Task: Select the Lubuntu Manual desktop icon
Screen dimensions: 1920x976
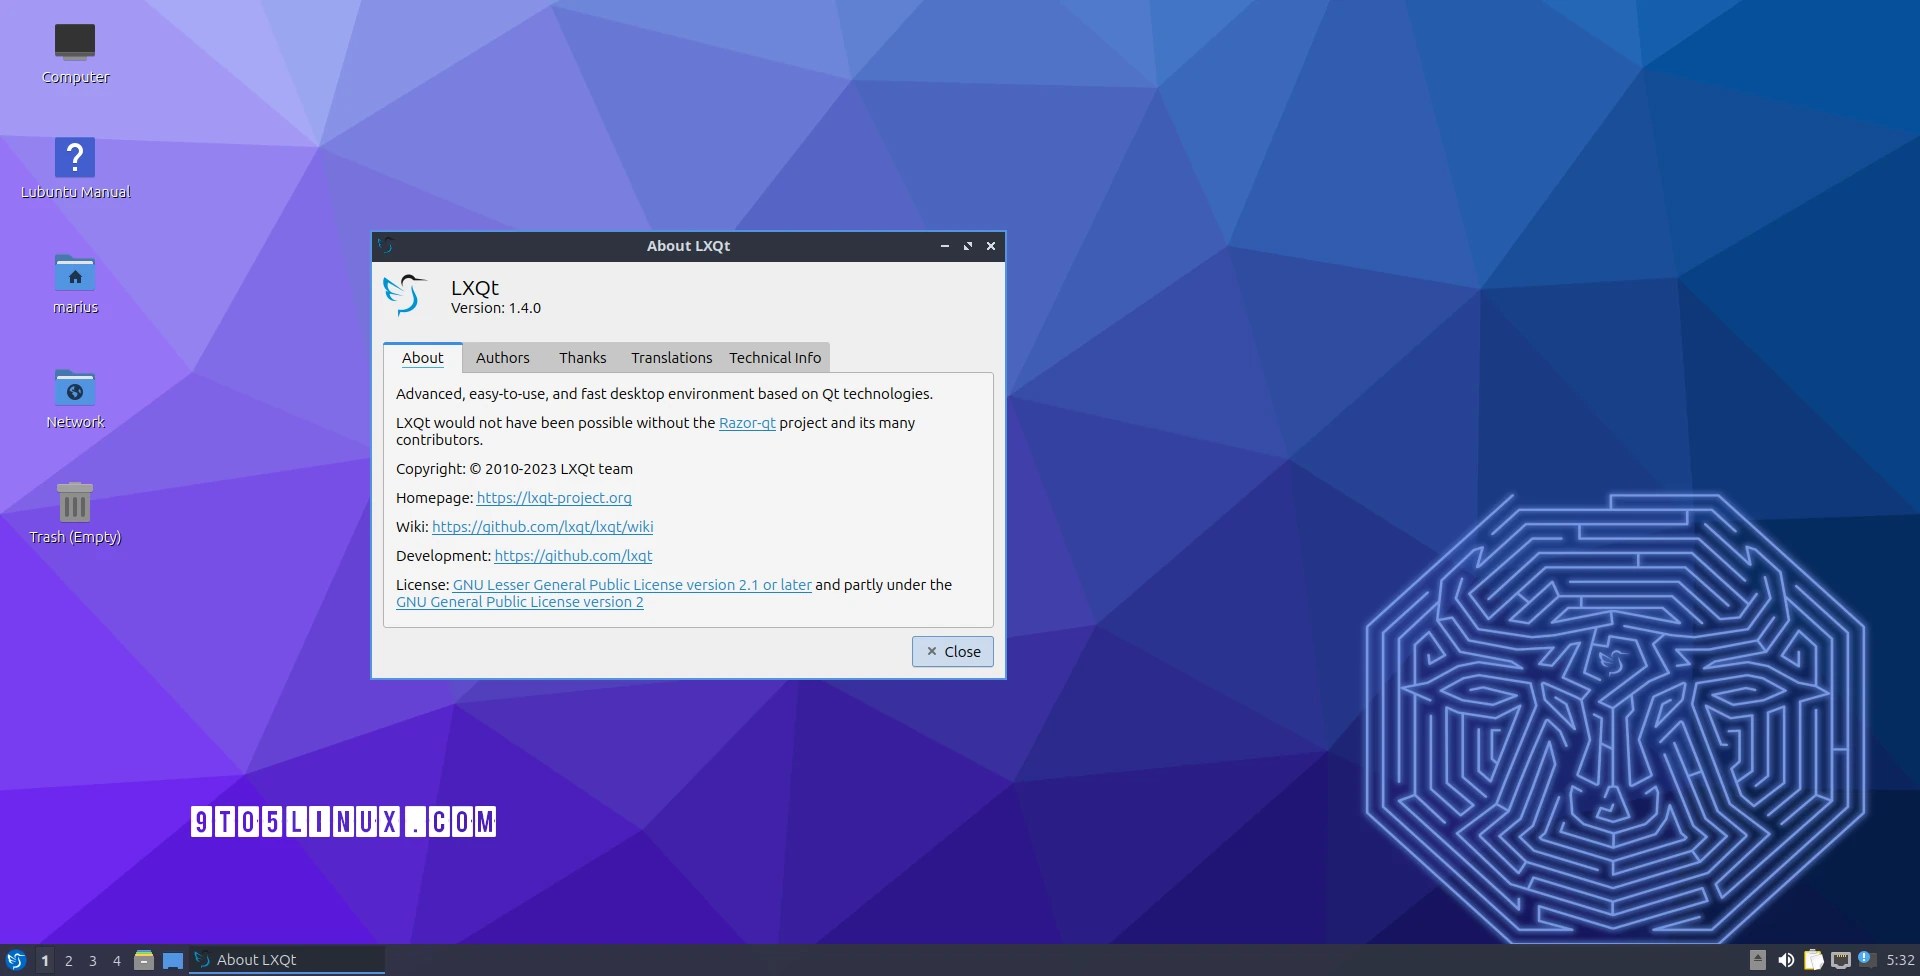Action: coord(75,169)
